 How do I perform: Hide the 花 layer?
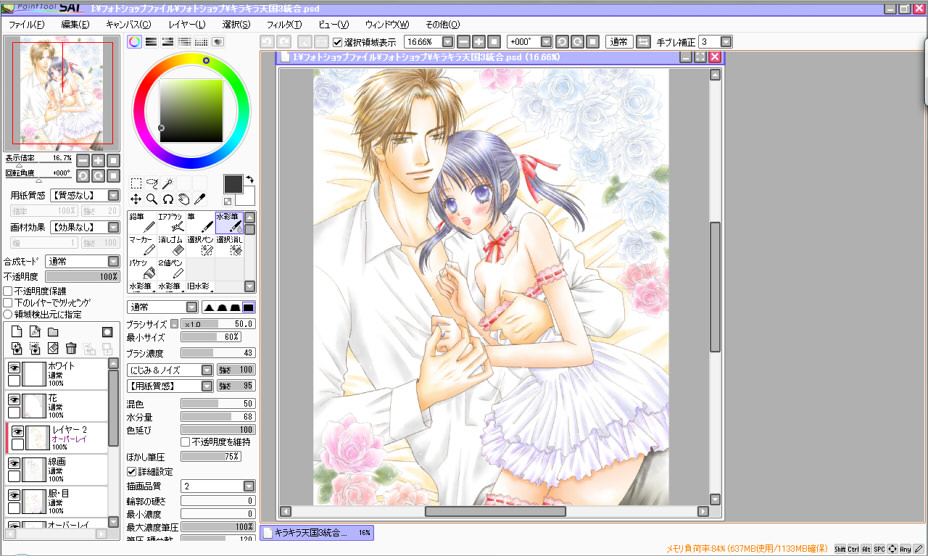[14, 400]
